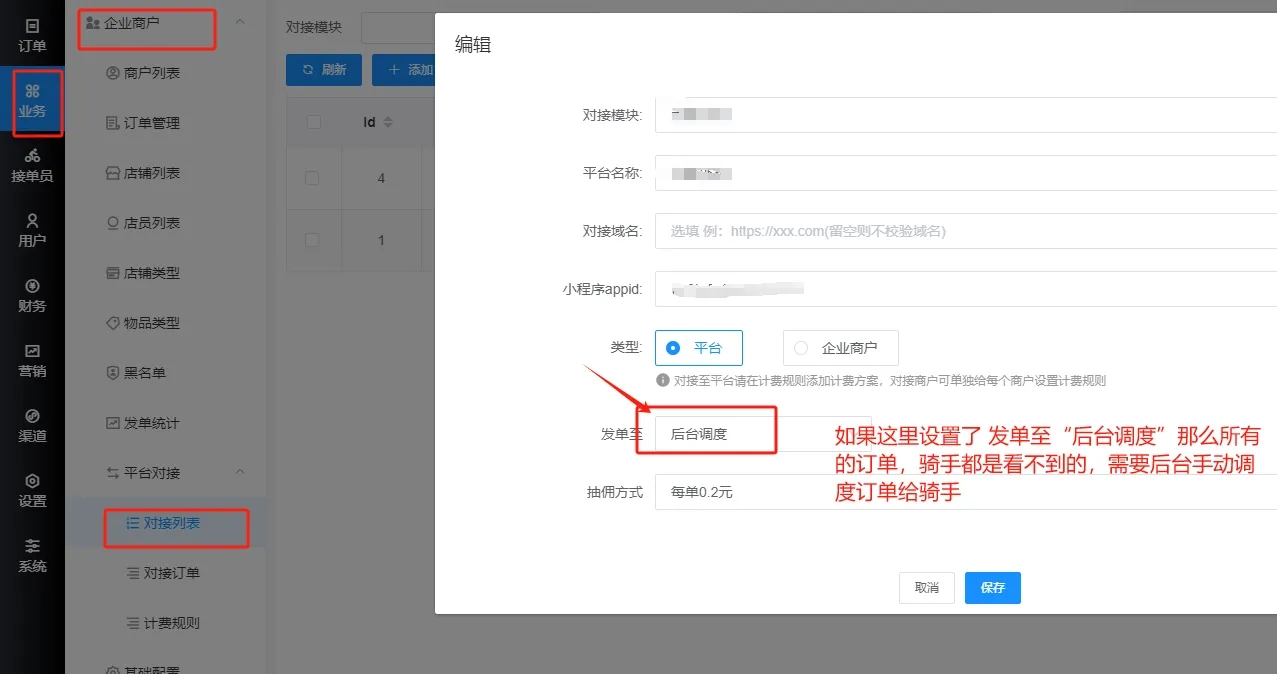Image resolution: width=1277 pixels, height=674 pixels.
Task: Open the 设置 settings icon
Action: tap(32, 490)
